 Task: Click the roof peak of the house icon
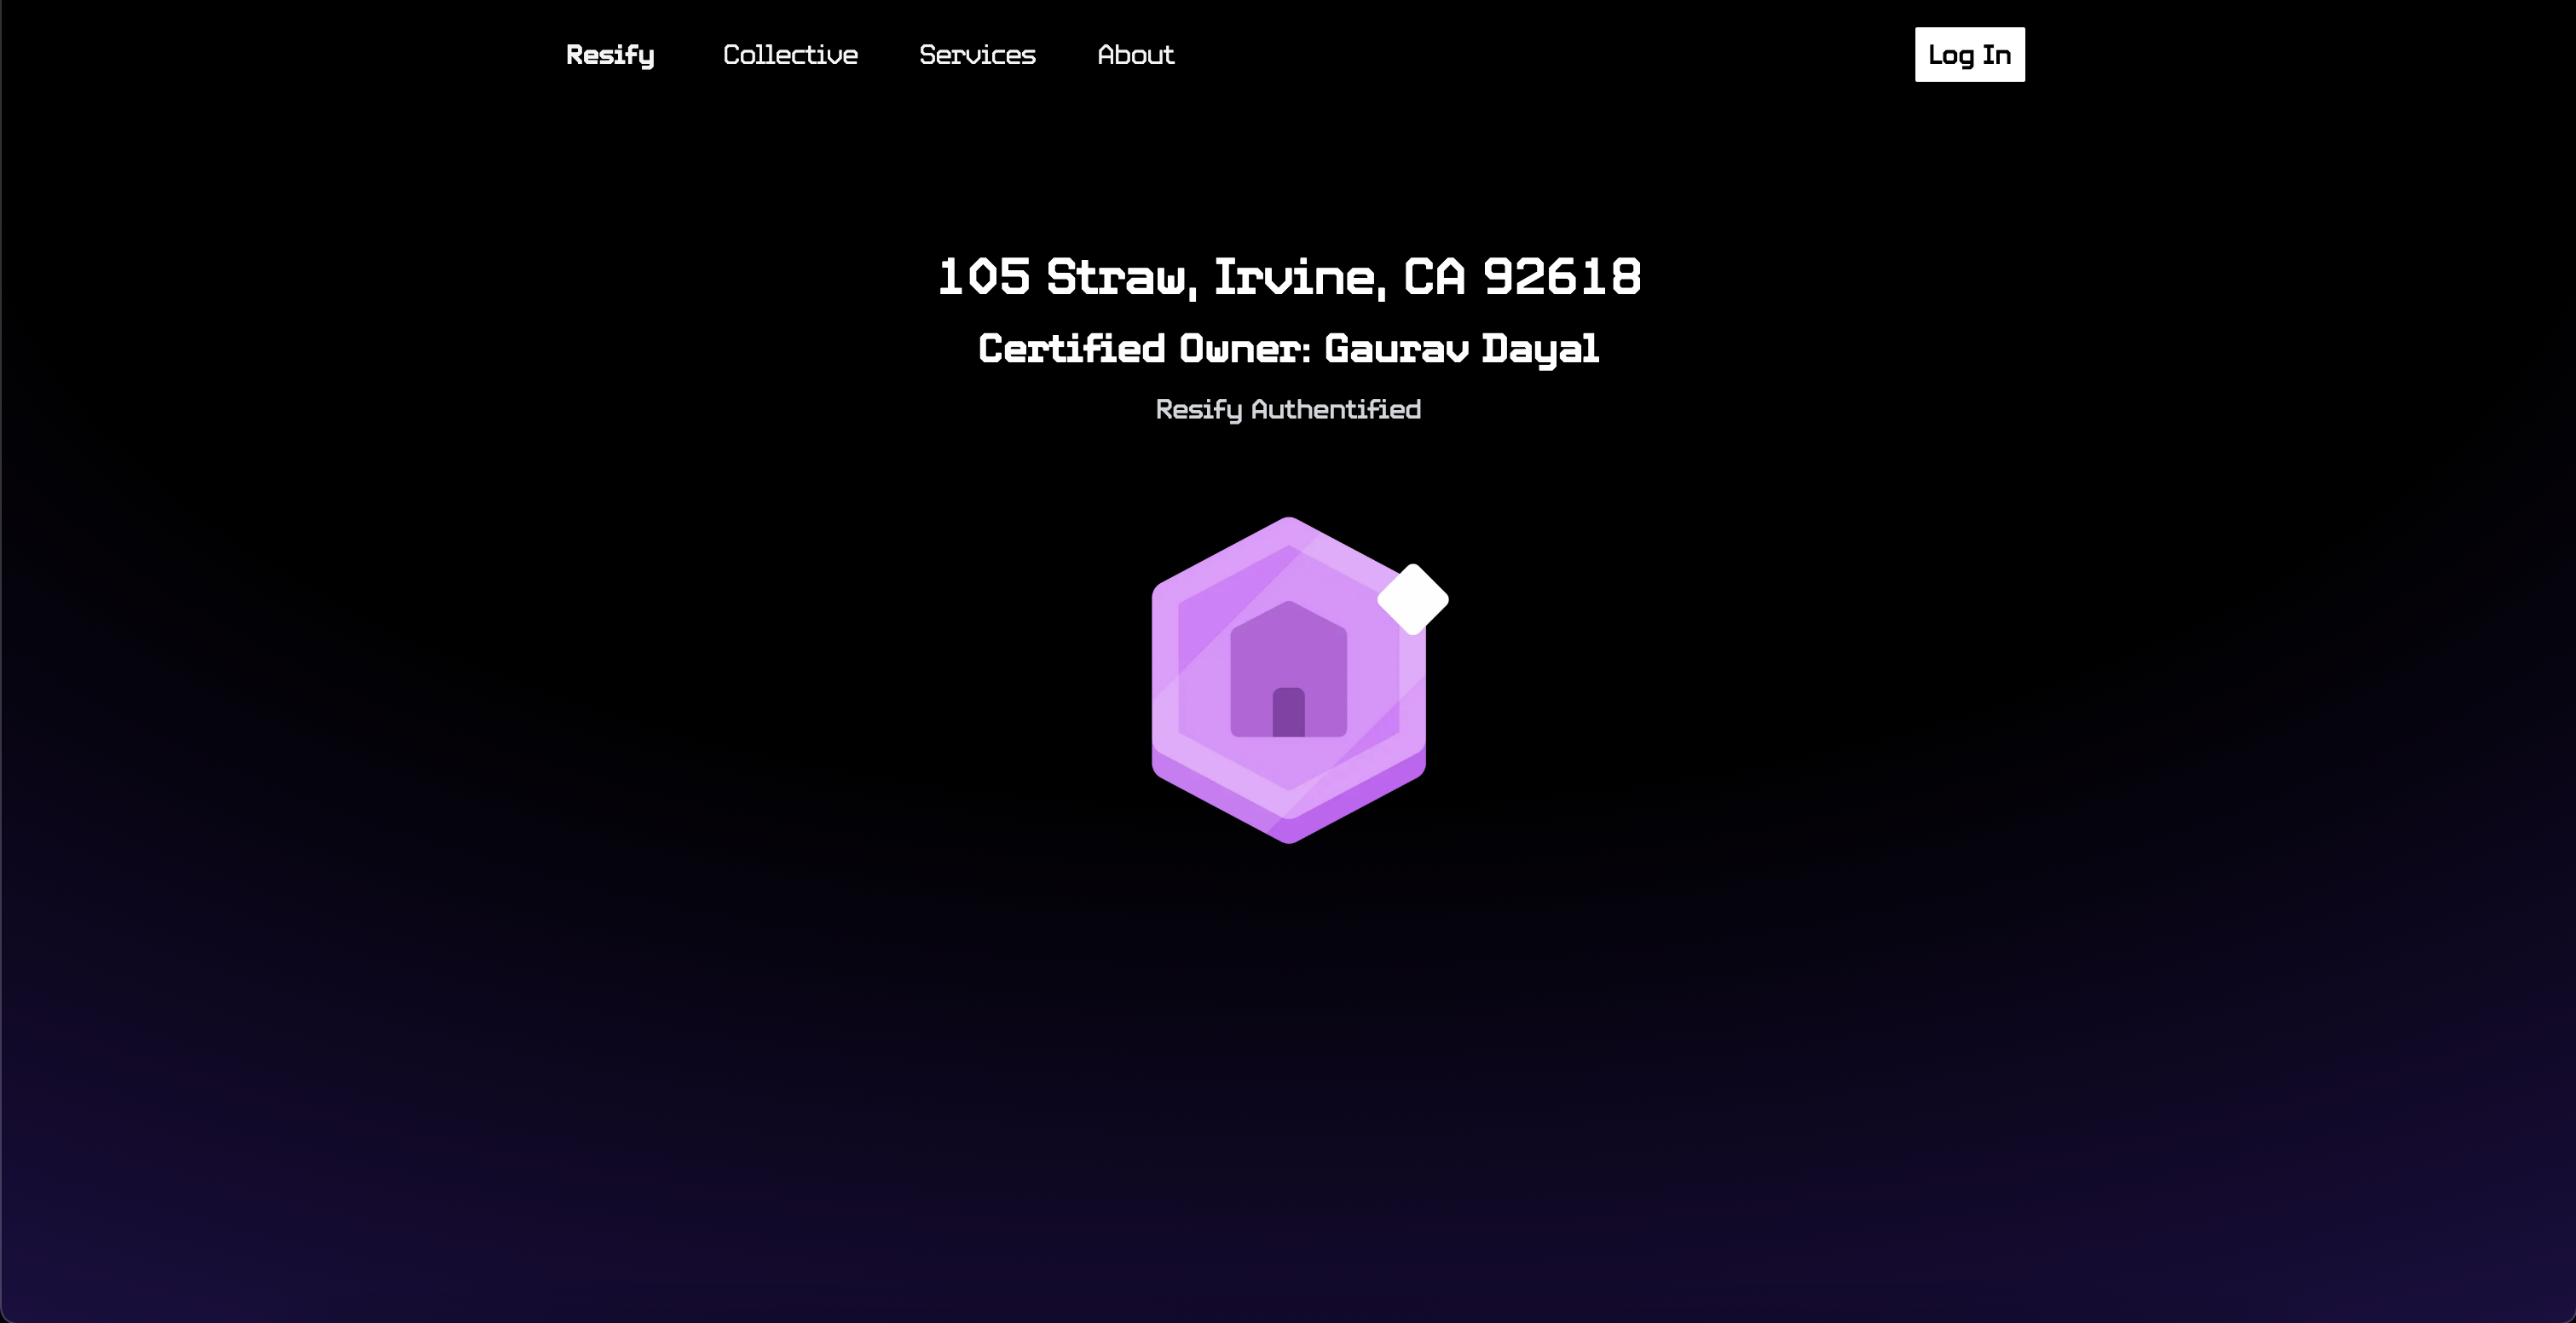(x=1288, y=610)
